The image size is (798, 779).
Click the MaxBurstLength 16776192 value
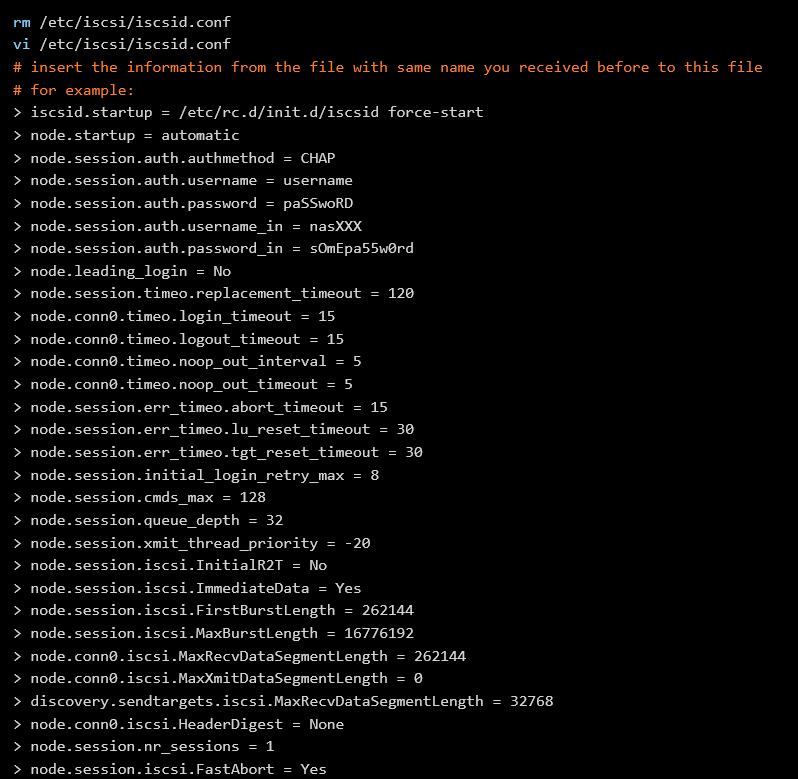point(379,633)
